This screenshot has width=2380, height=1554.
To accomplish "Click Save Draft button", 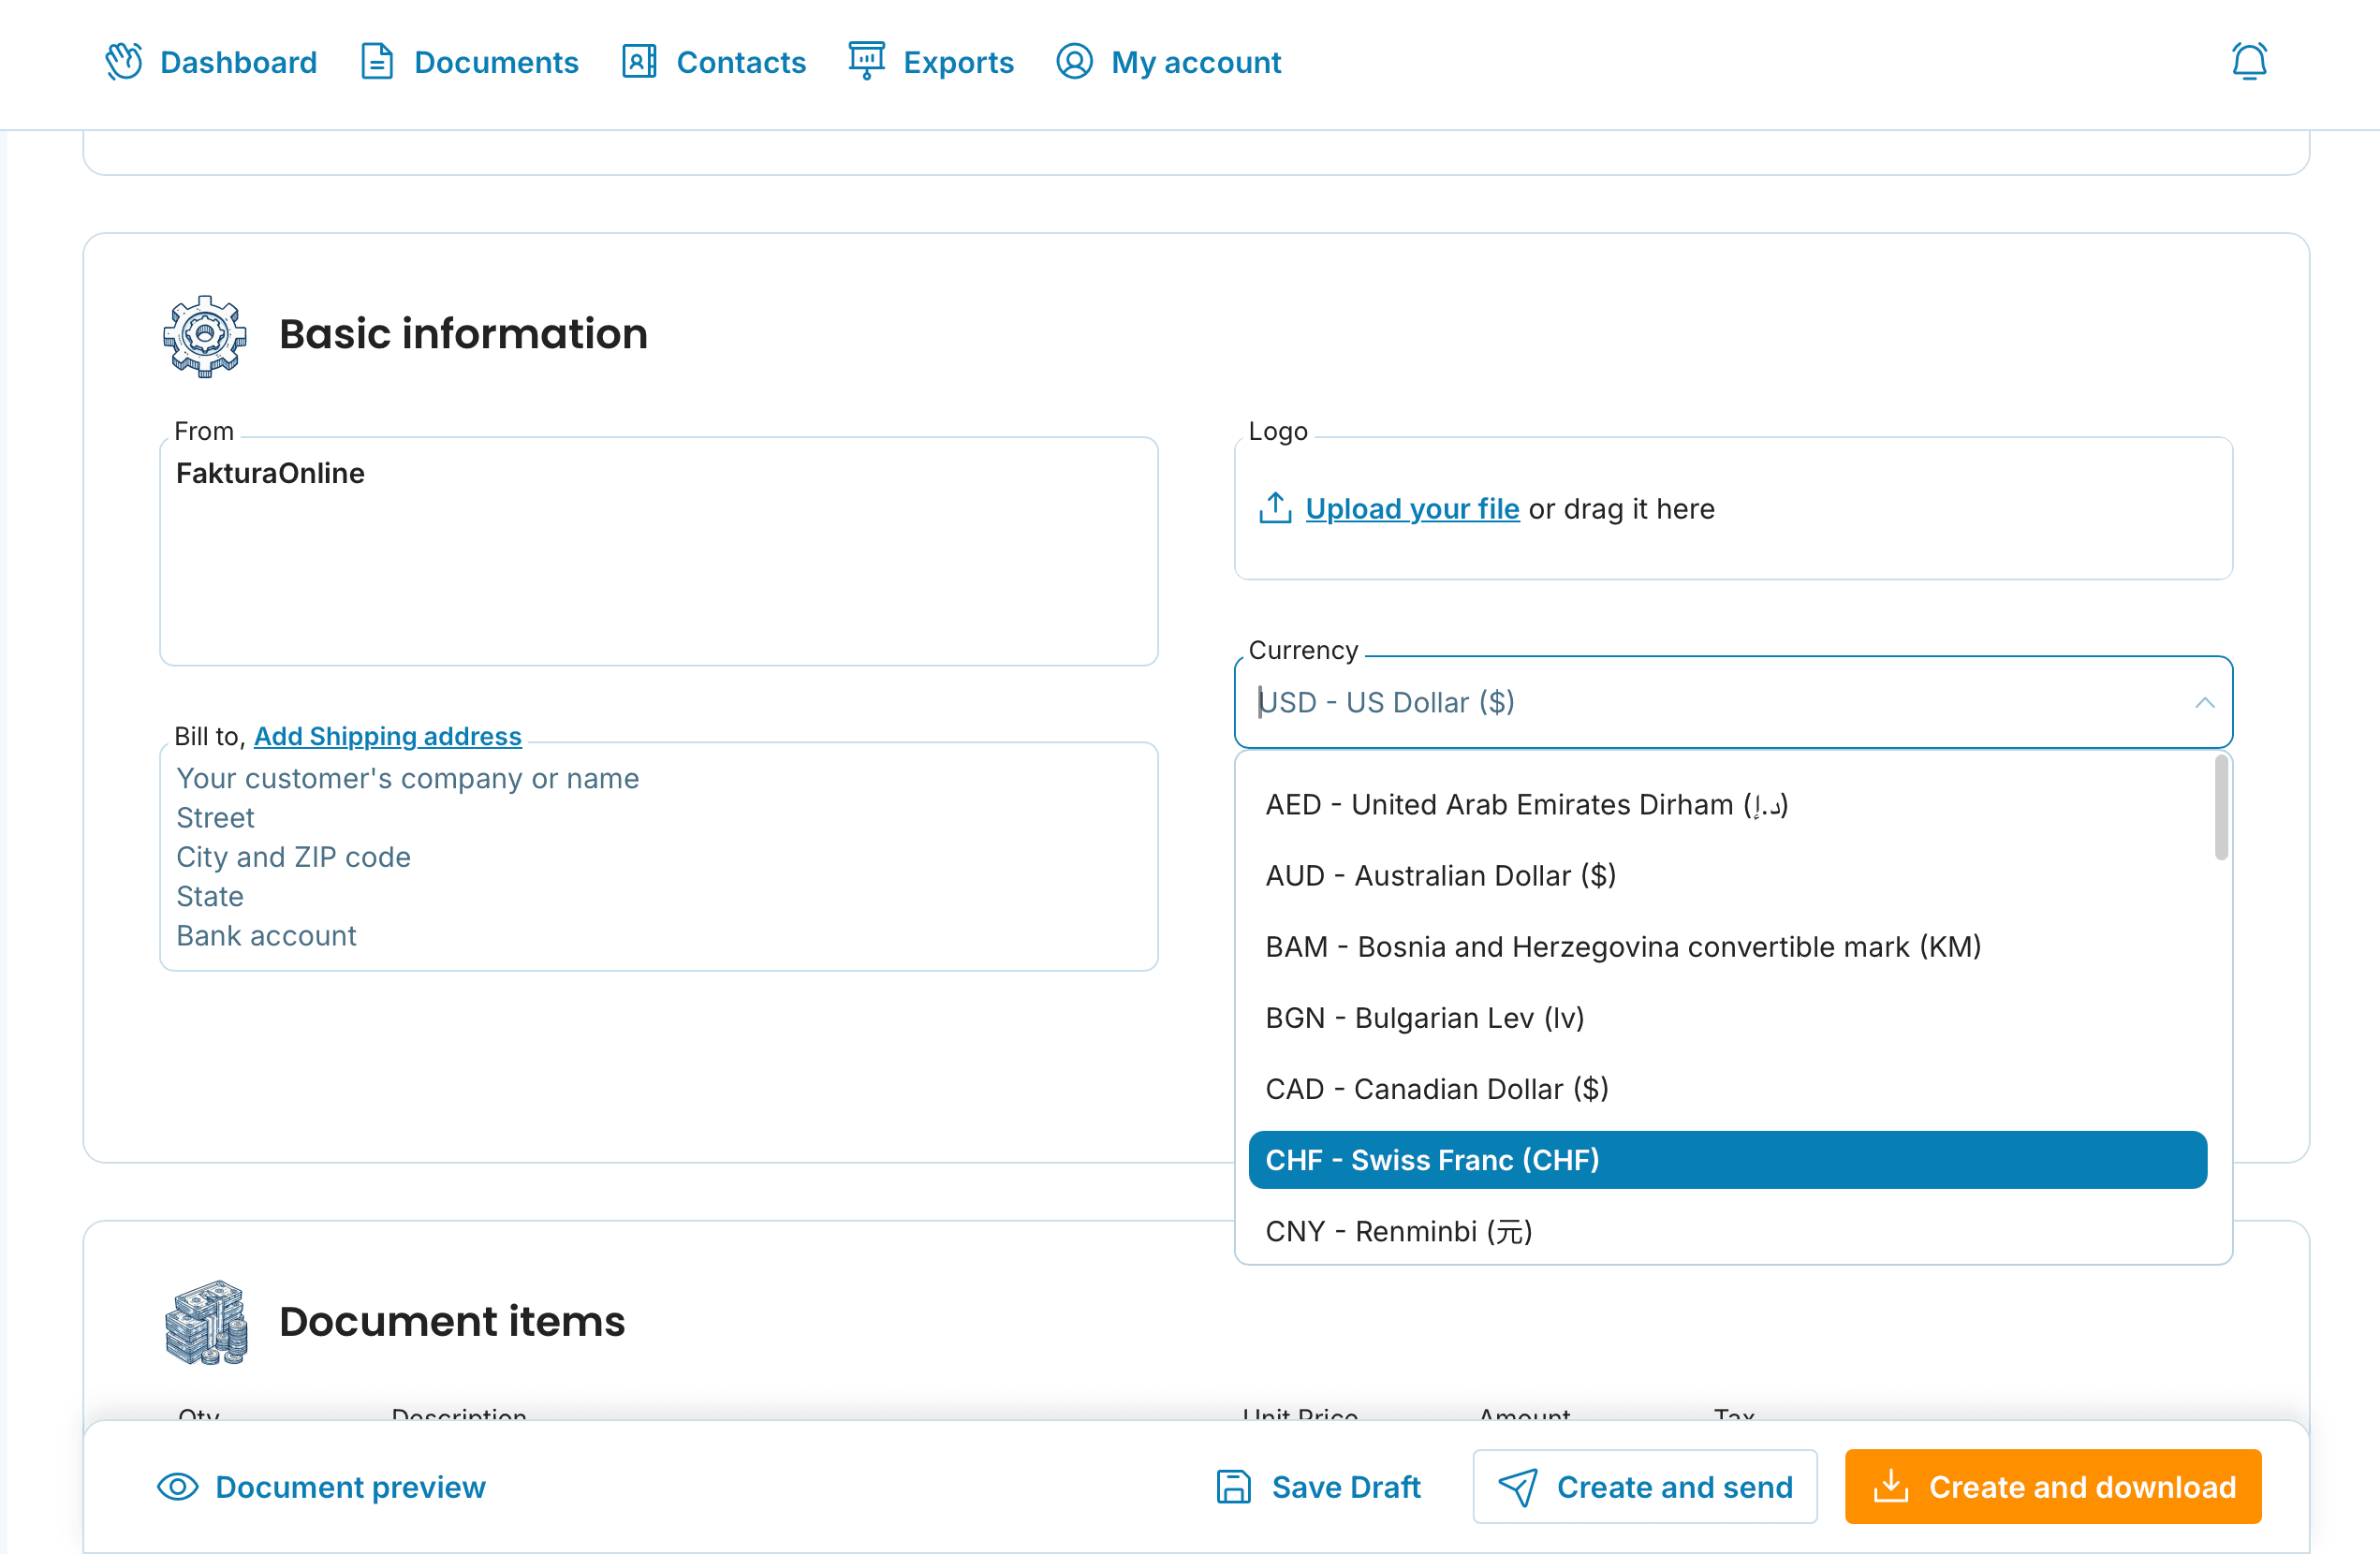I will pyautogui.click(x=1318, y=1487).
